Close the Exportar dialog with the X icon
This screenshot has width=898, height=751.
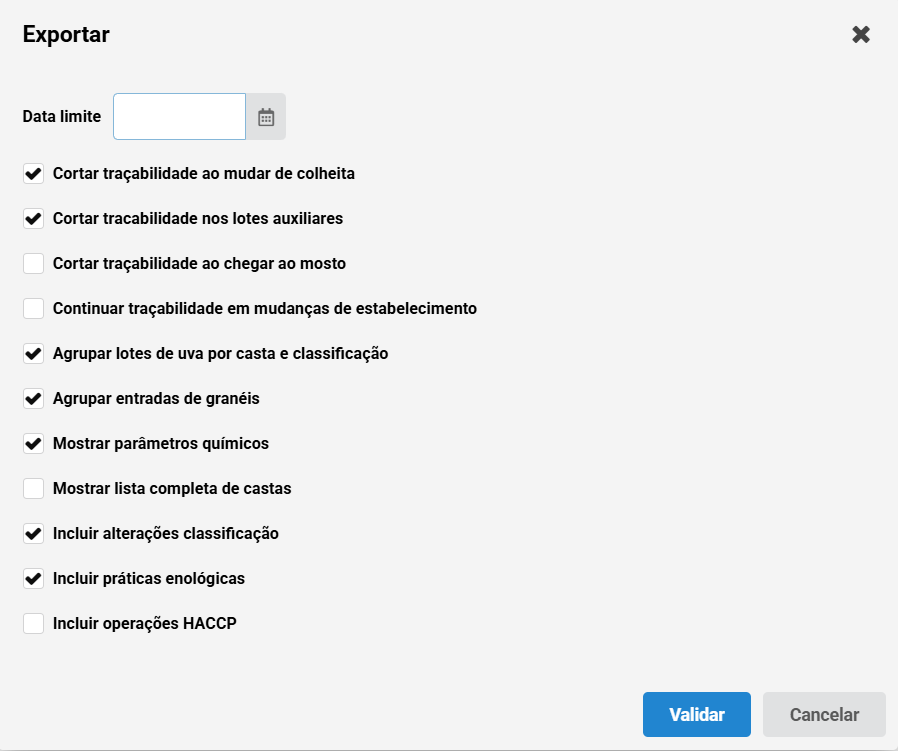(x=861, y=34)
